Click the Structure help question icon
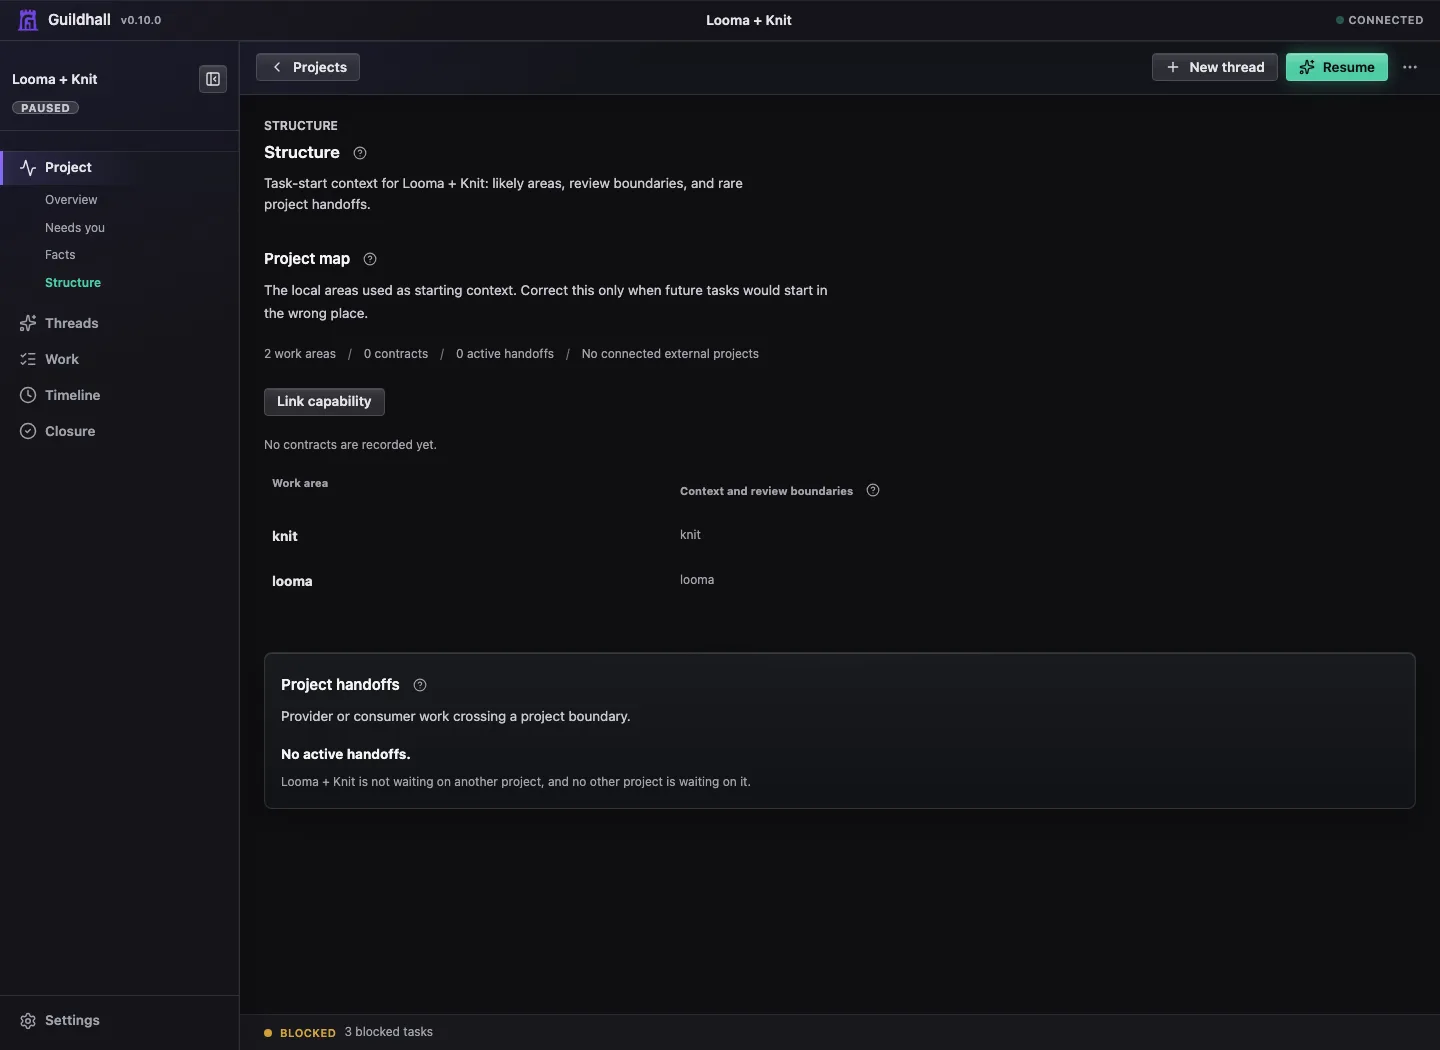The width and height of the screenshot is (1440, 1050). 360,153
